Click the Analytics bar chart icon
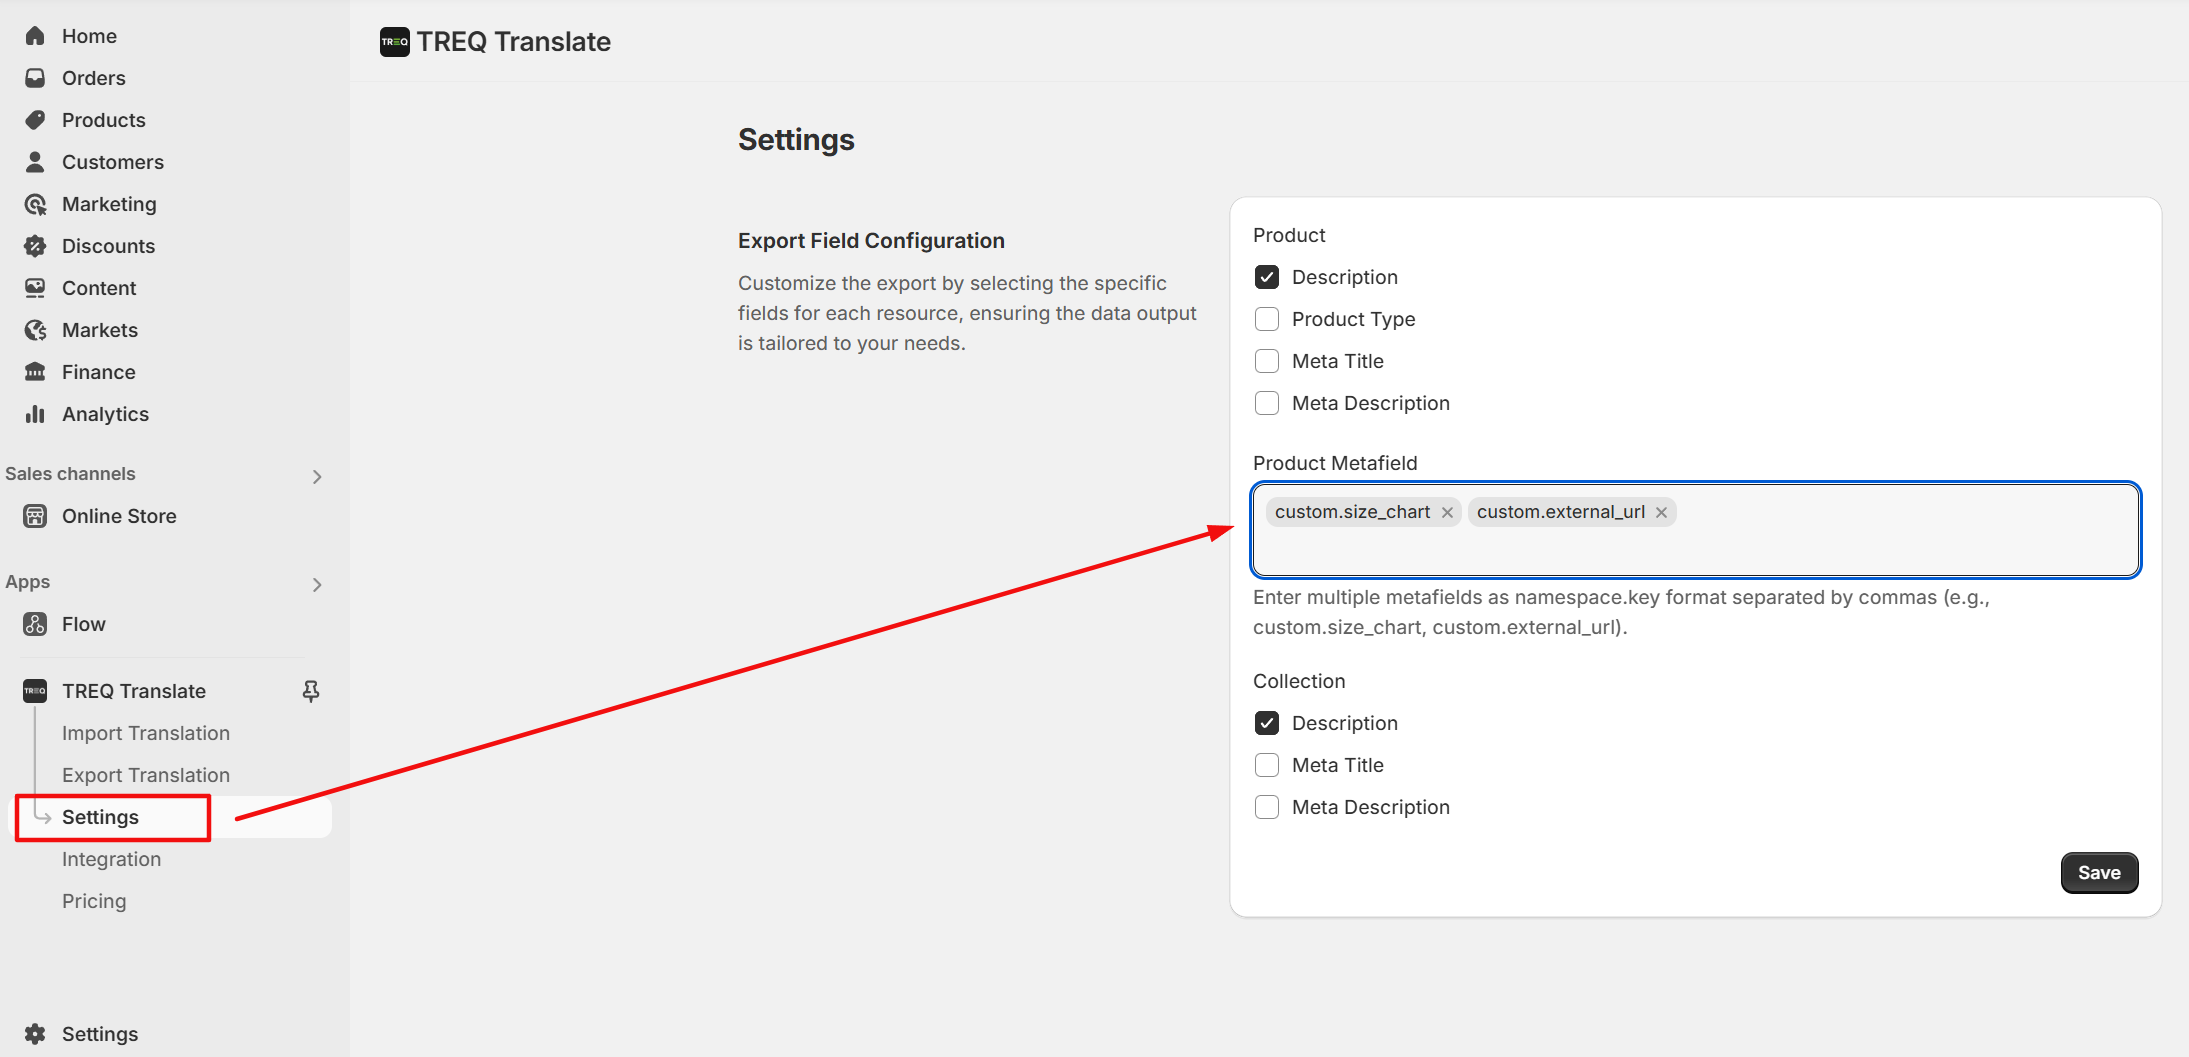This screenshot has width=2189, height=1057. (35, 414)
